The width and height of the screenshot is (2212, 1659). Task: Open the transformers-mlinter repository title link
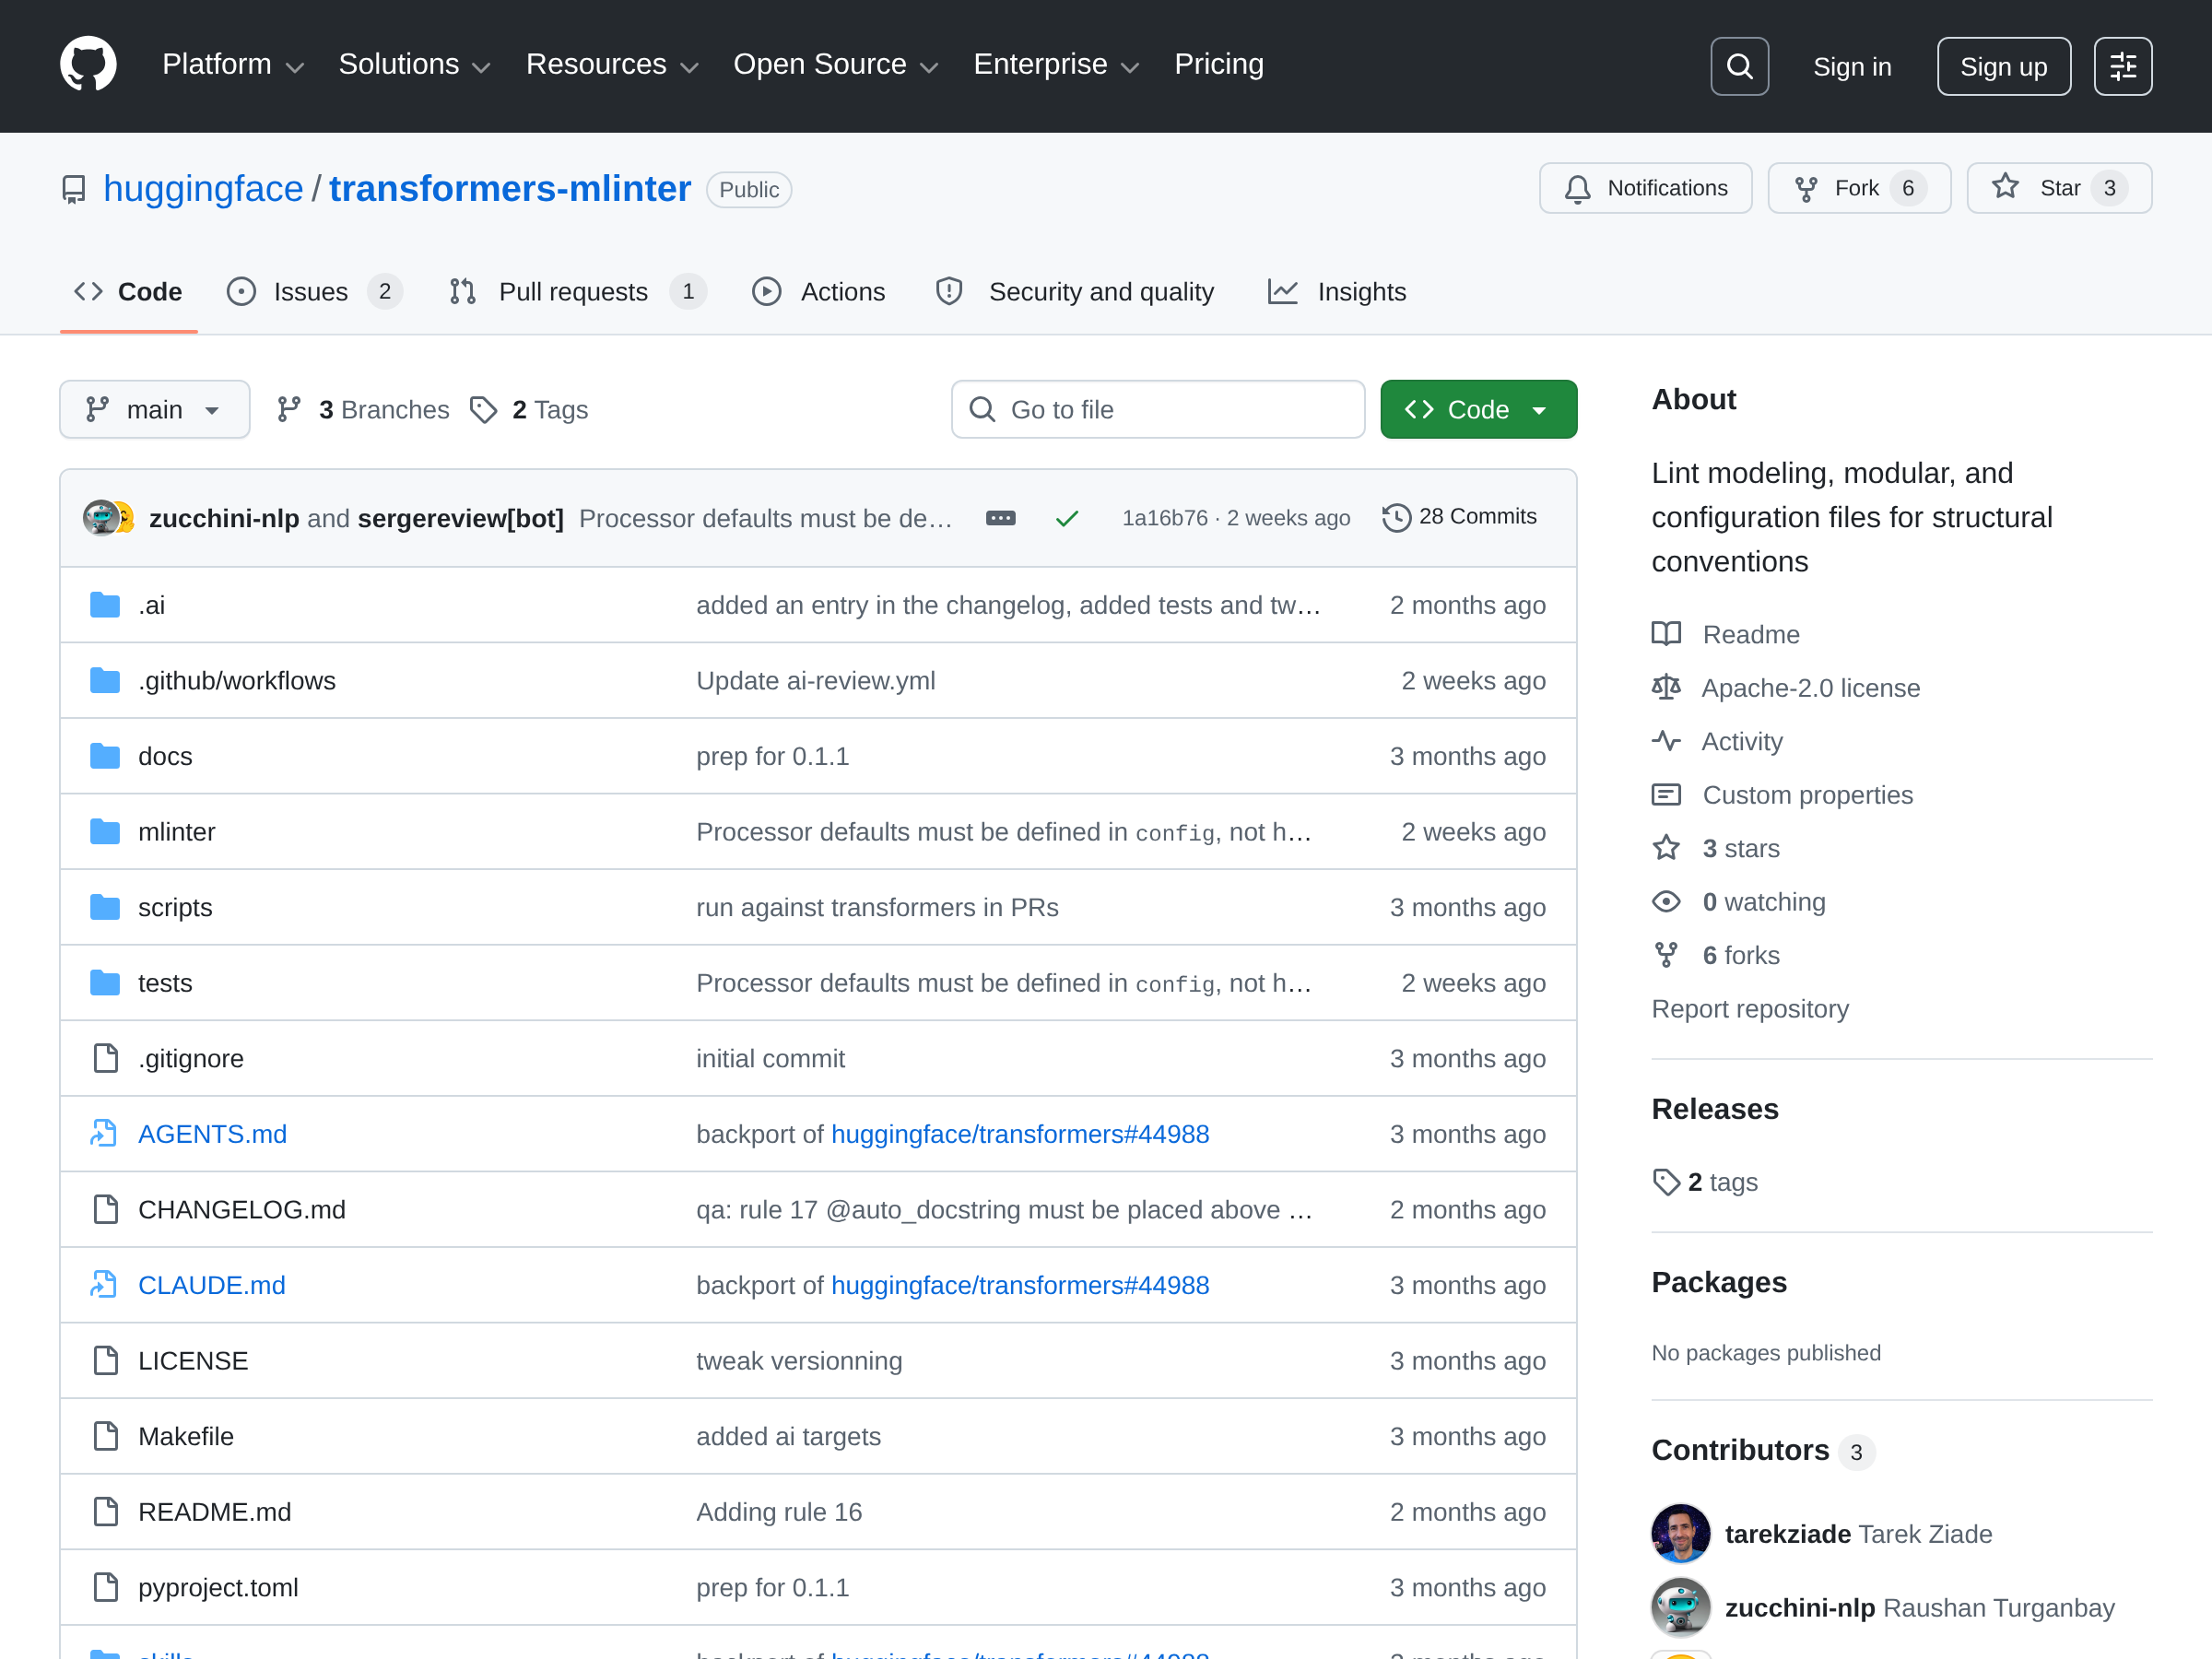tap(510, 189)
